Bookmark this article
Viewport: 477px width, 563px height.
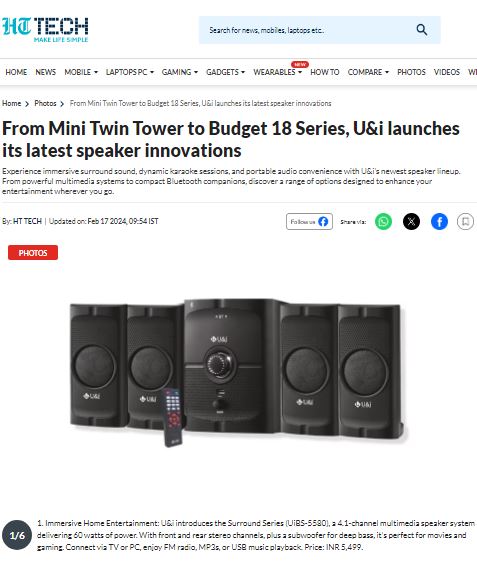coord(465,222)
